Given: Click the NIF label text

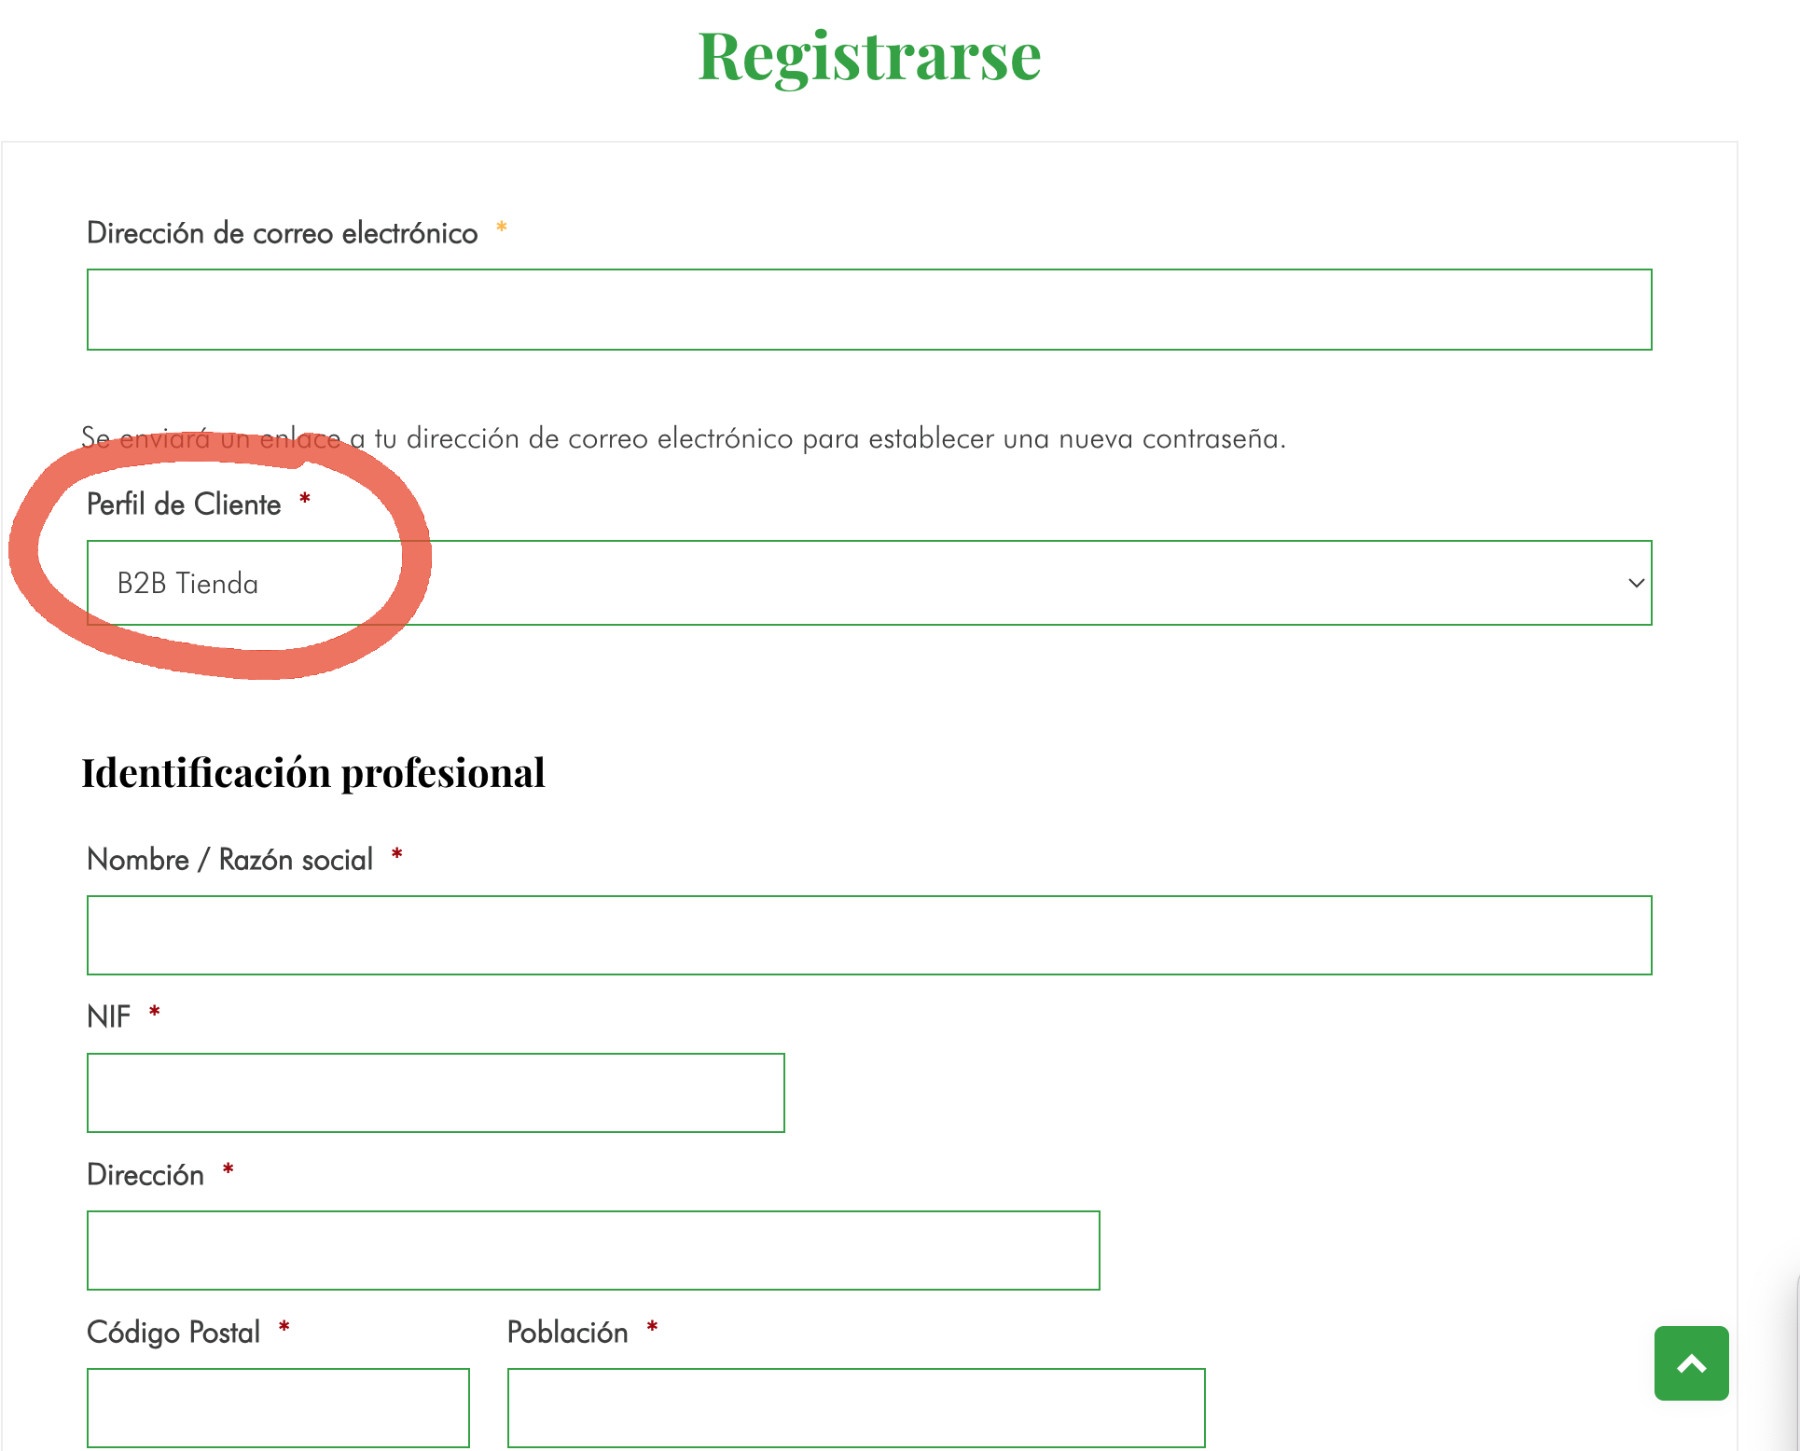Looking at the screenshot, I should (x=109, y=1016).
